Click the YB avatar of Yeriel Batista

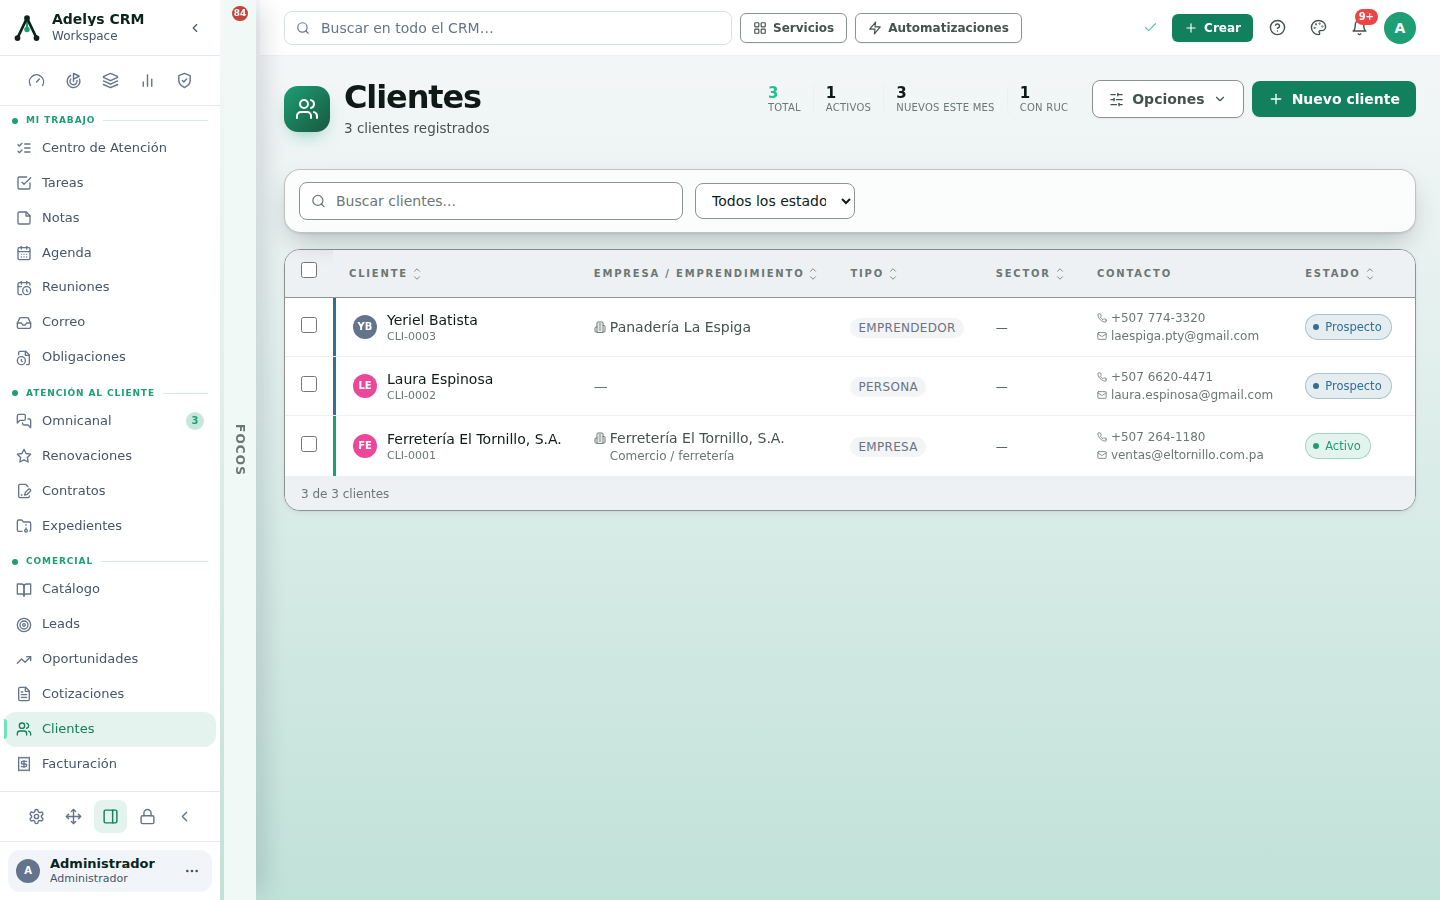(365, 327)
